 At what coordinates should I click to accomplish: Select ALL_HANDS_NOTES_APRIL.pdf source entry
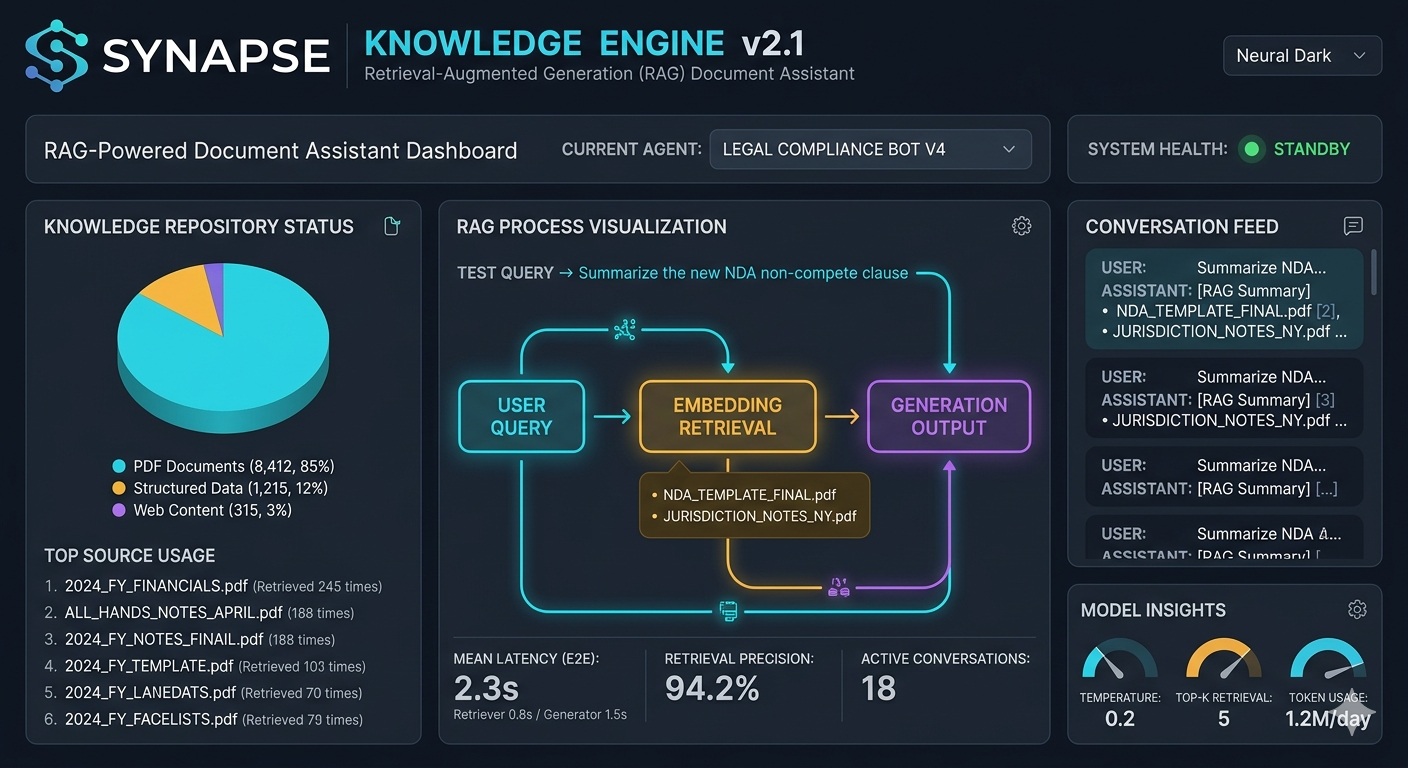(173, 612)
